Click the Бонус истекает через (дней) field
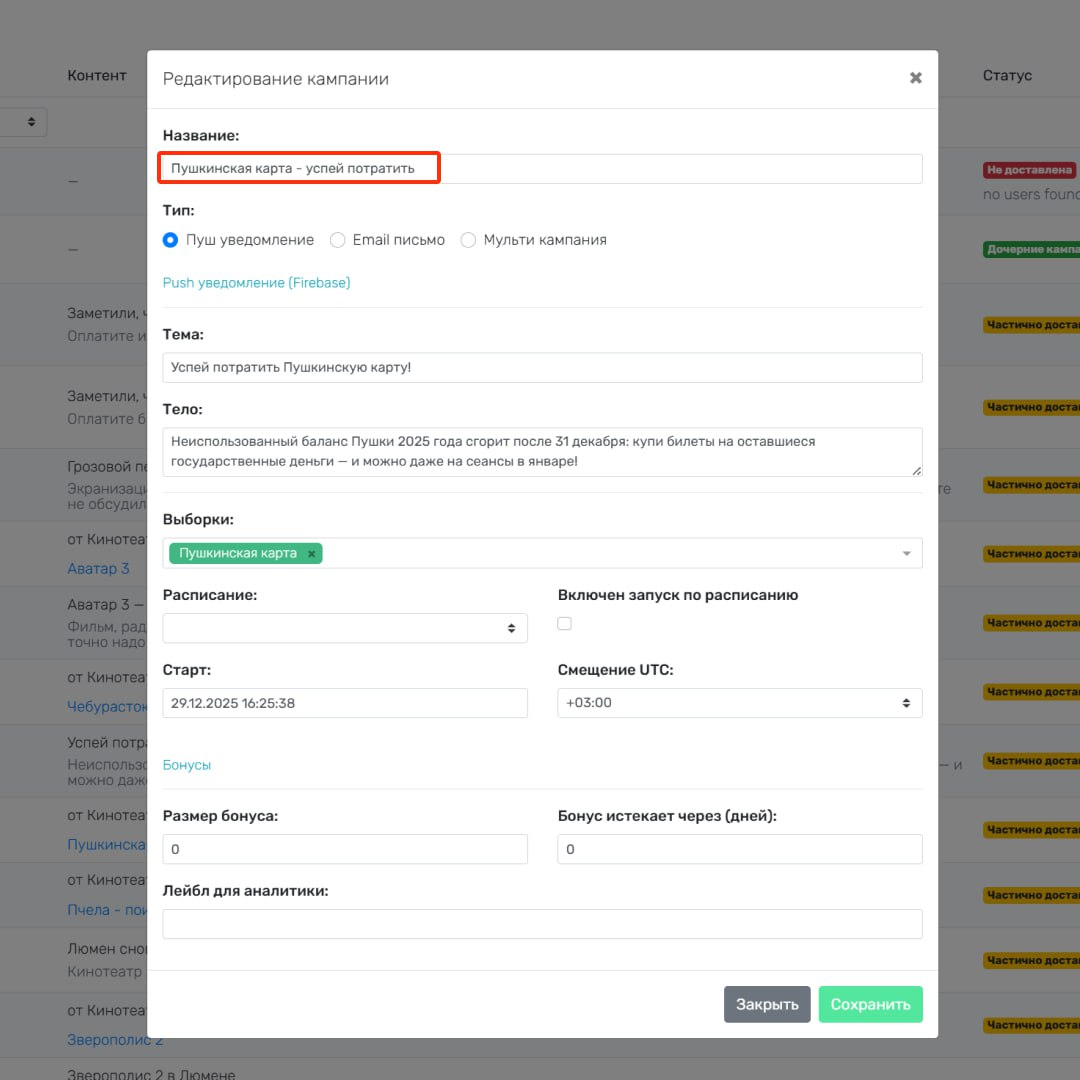Viewport: 1080px width, 1080px height. coord(740,849)
